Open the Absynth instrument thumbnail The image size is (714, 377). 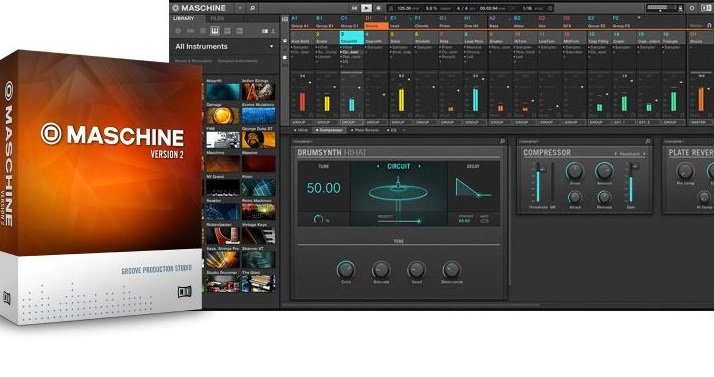click(223, 92)
